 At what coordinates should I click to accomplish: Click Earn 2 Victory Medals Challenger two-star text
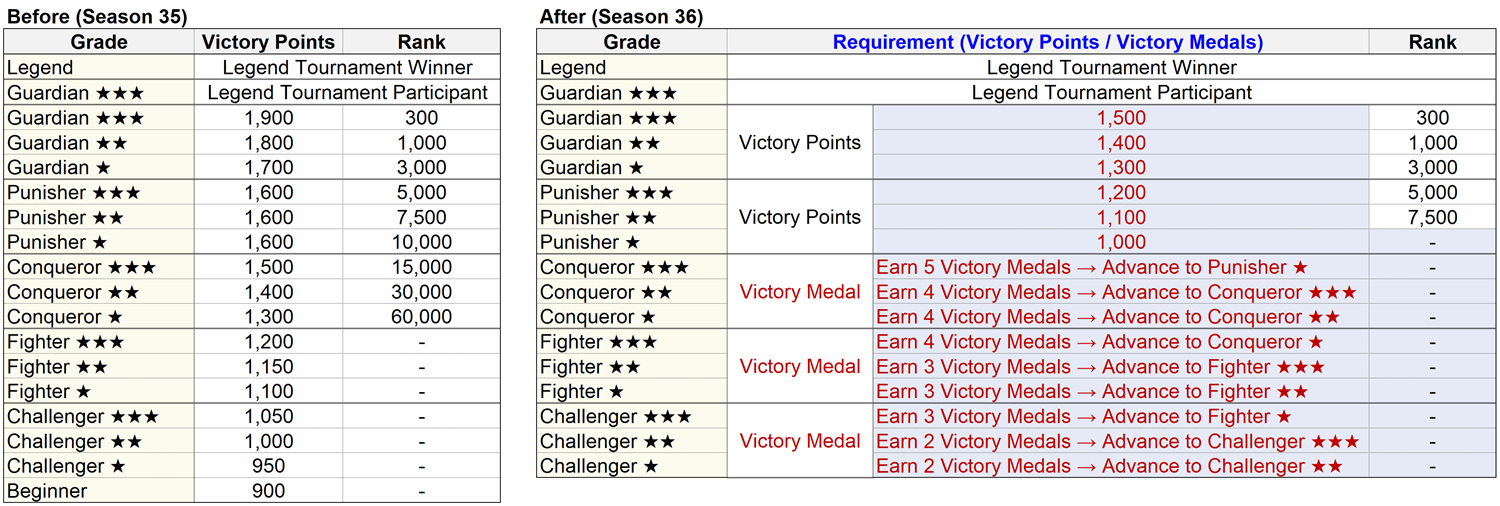tap(1109, 466)
